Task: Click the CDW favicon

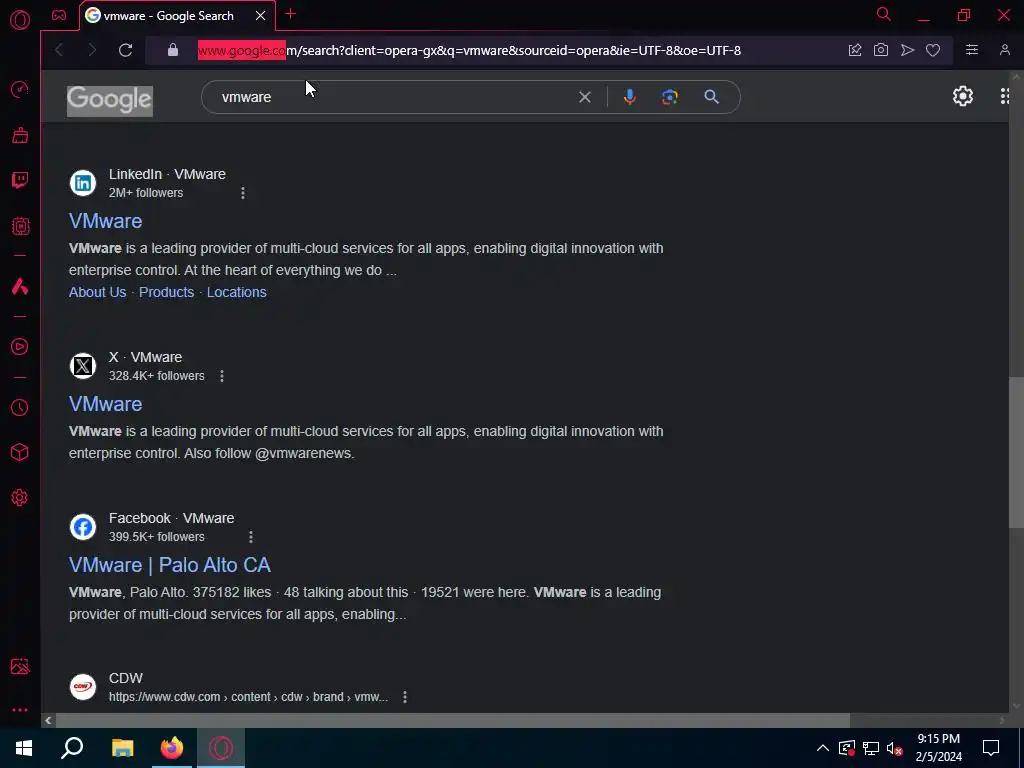Action: (x=83, y=686)
